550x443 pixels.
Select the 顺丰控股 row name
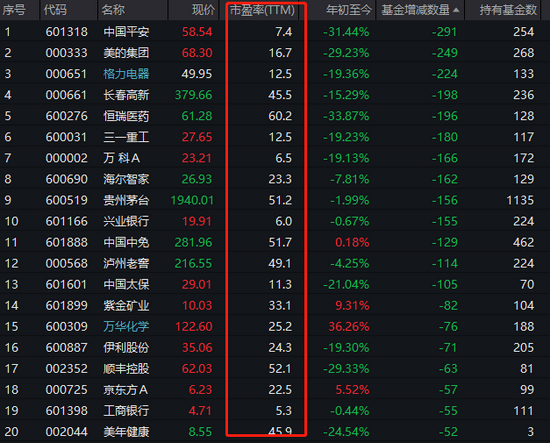coord(126,369)
